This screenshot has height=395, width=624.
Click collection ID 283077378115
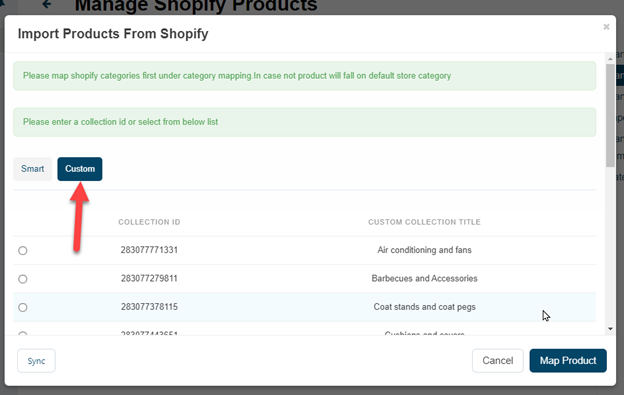pos(149,307)
